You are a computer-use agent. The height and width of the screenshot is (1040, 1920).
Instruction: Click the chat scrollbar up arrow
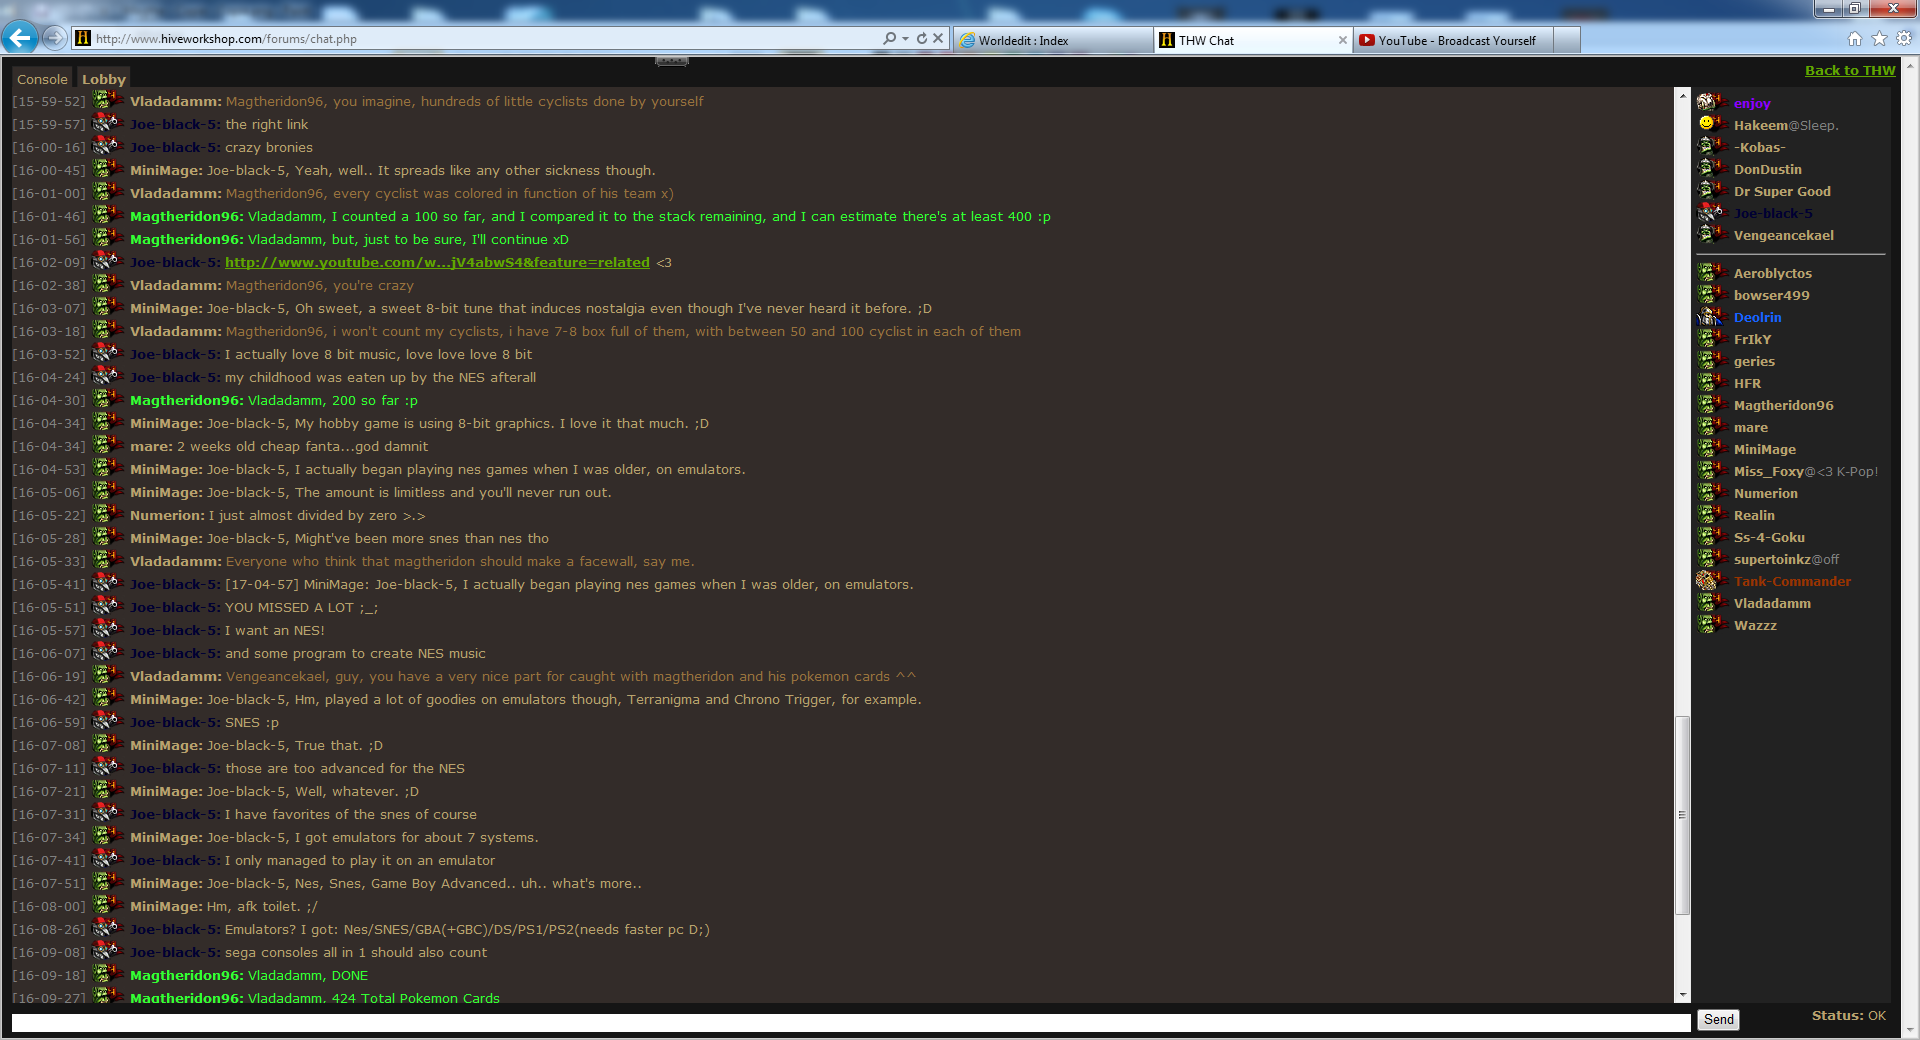pos(1682,97)
